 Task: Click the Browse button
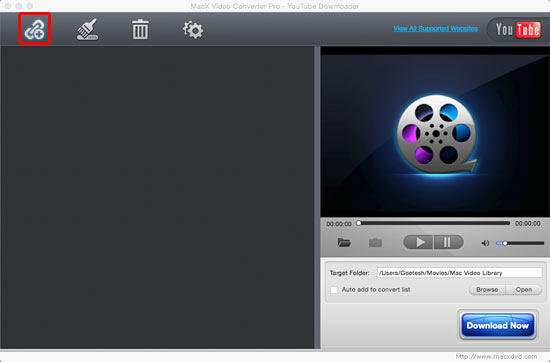(x=487, y=290)
